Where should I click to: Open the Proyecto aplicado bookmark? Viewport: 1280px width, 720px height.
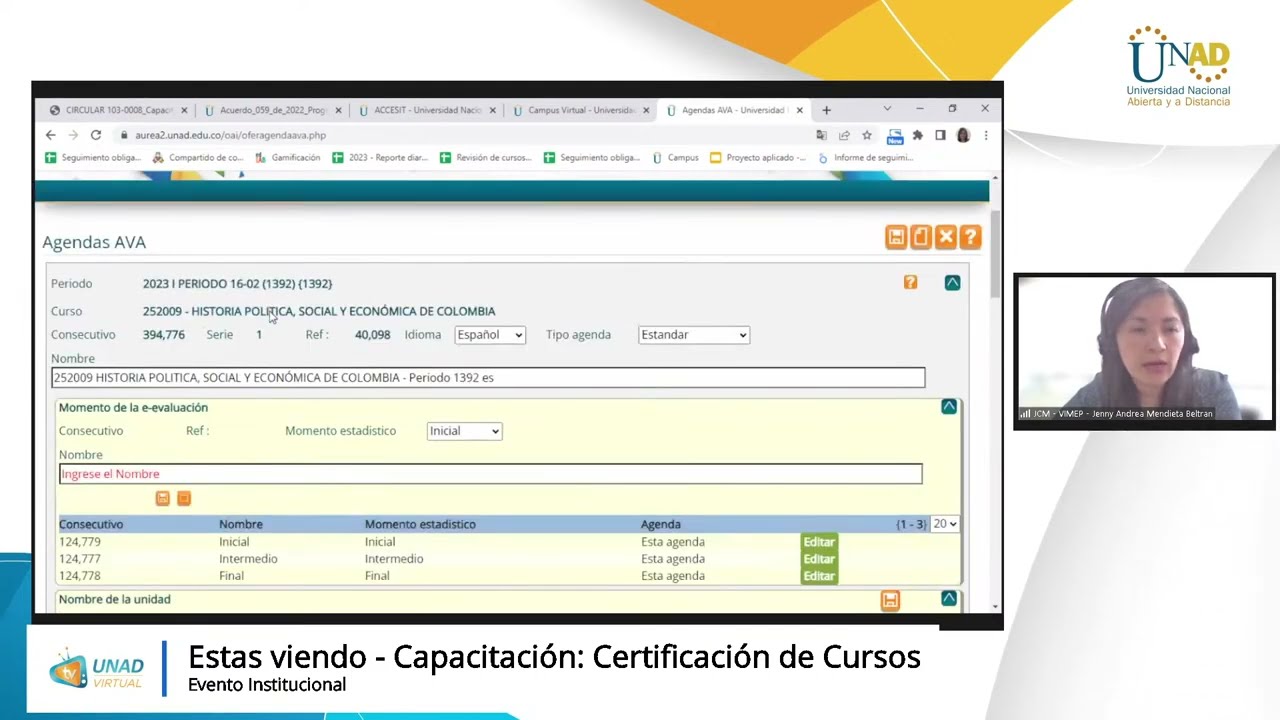pos(758,158)
